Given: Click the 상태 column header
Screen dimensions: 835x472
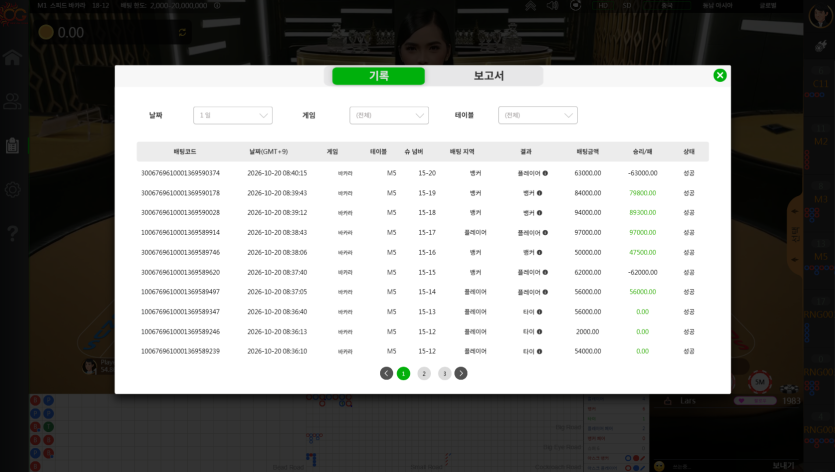Looking at the screenshot, I should pos(689,152).
